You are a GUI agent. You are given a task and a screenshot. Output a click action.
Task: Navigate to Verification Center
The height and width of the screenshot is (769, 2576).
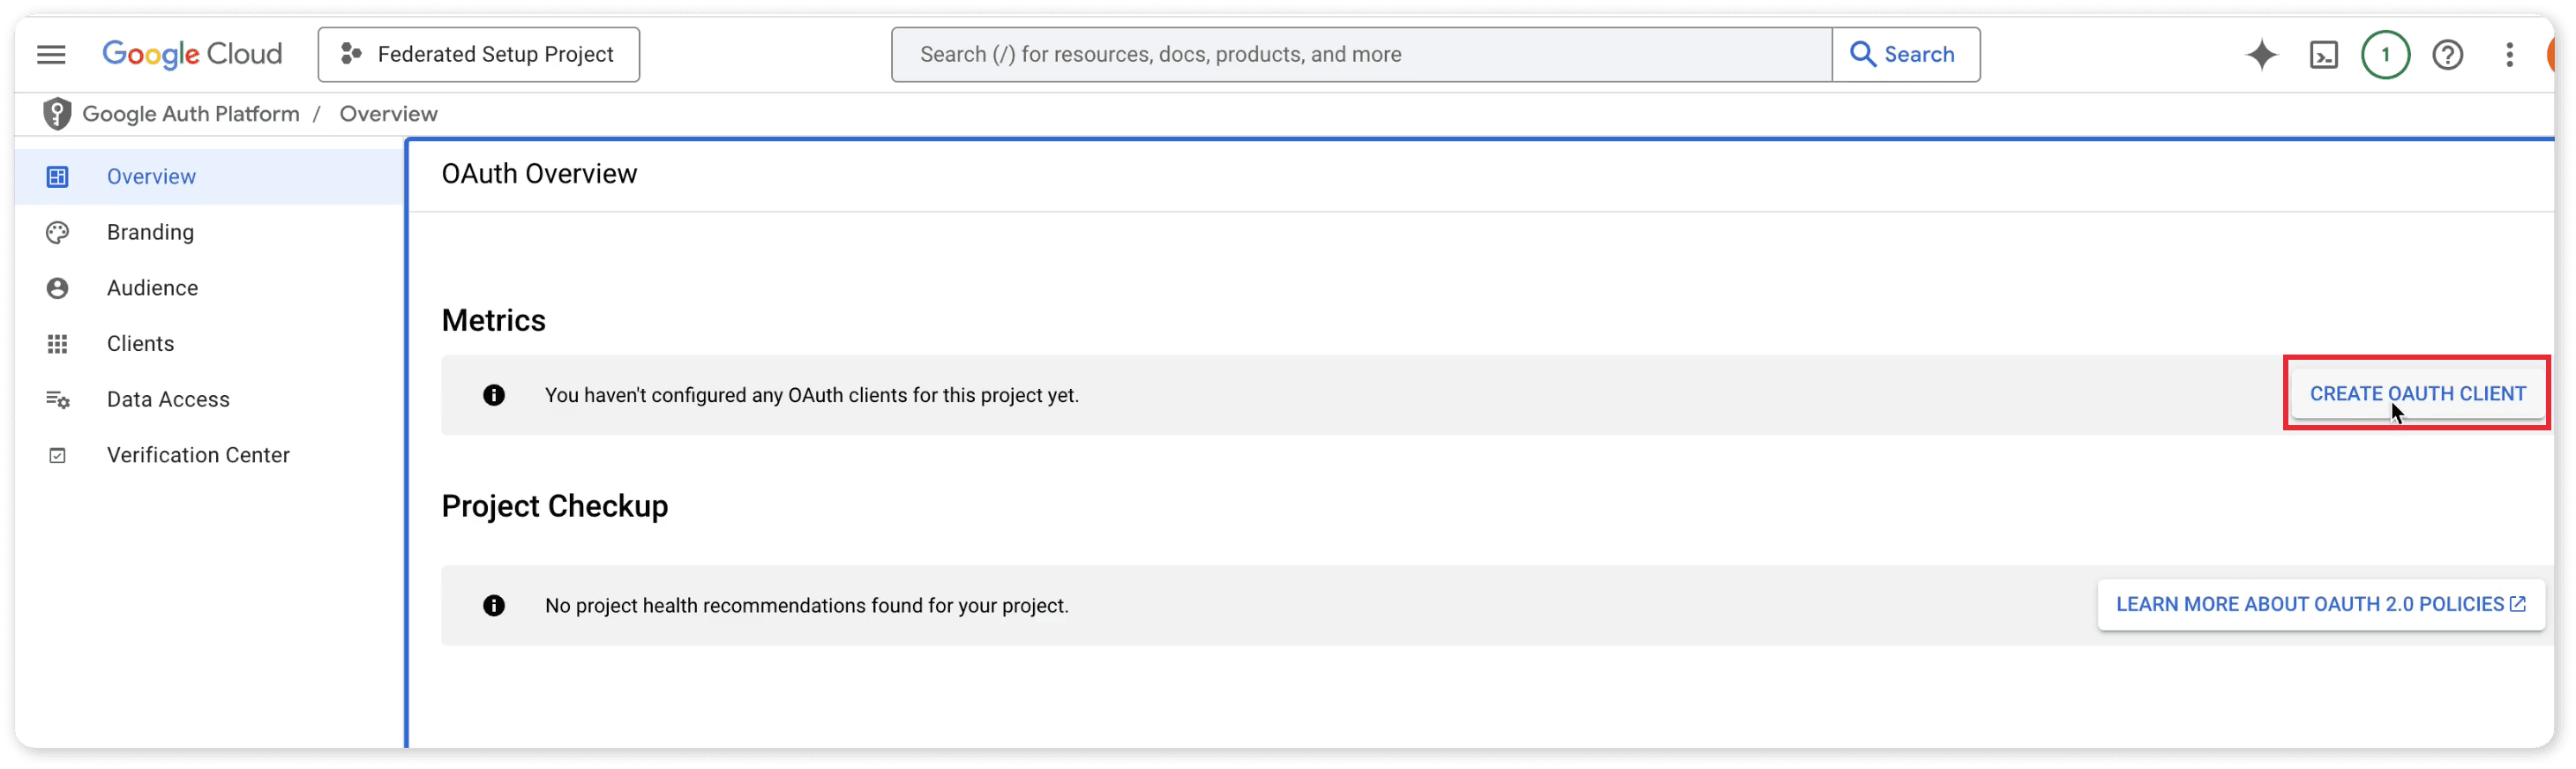(198, 455)
